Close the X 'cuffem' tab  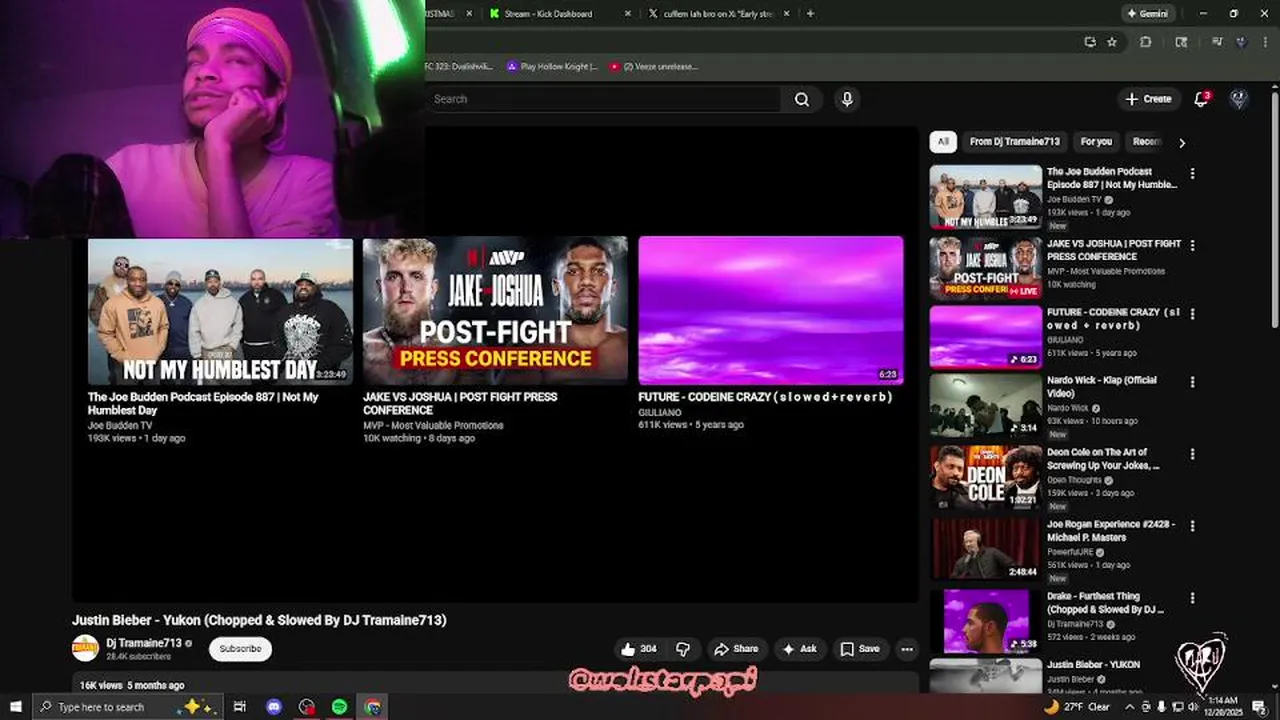click(x=787, y=13)
